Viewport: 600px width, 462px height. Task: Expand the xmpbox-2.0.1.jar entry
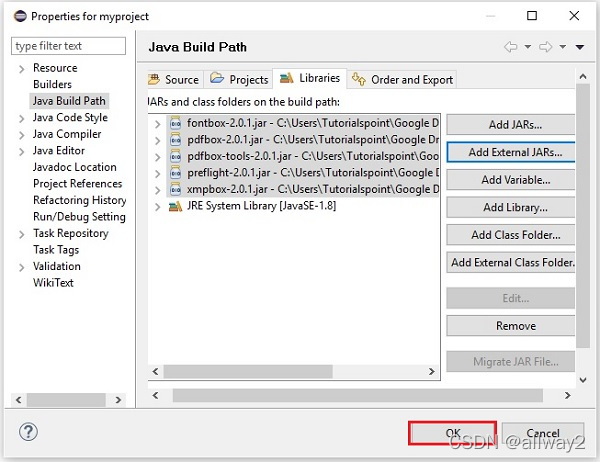(x=157, y=190)
